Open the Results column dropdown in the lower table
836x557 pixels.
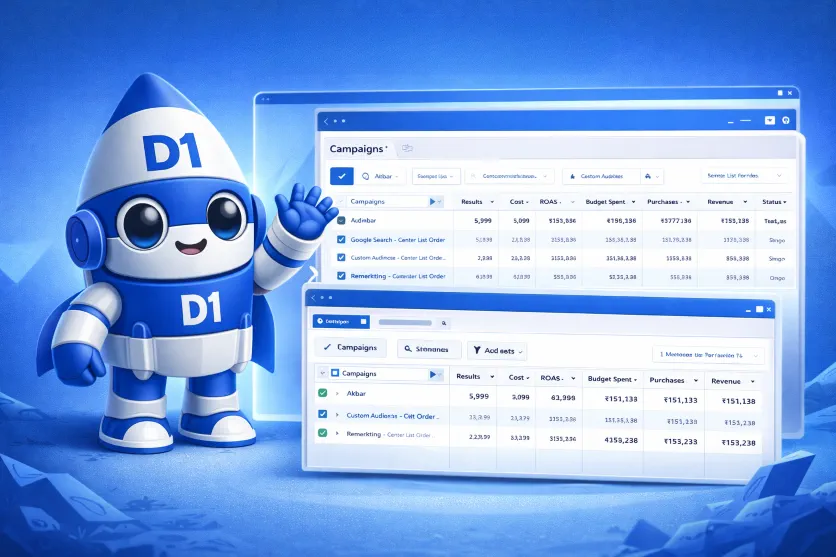click(x=492, y=377)
